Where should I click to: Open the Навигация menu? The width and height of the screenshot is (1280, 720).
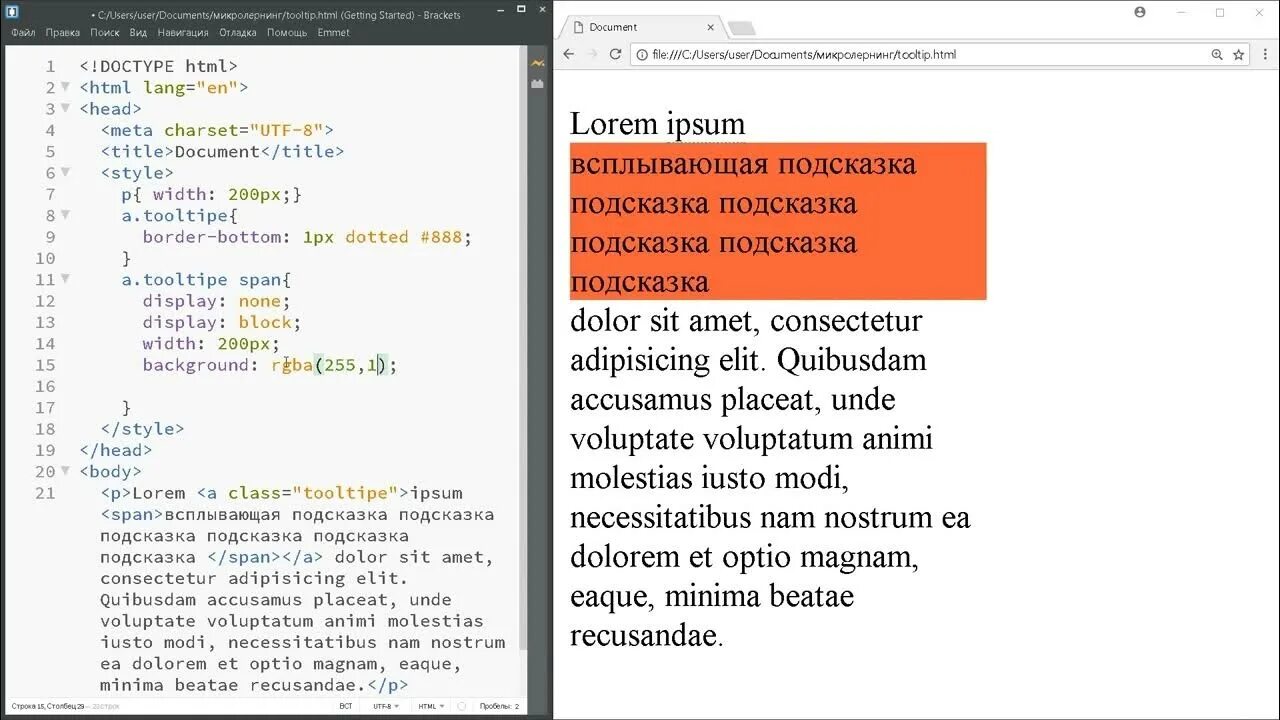[x=183, y=32]
